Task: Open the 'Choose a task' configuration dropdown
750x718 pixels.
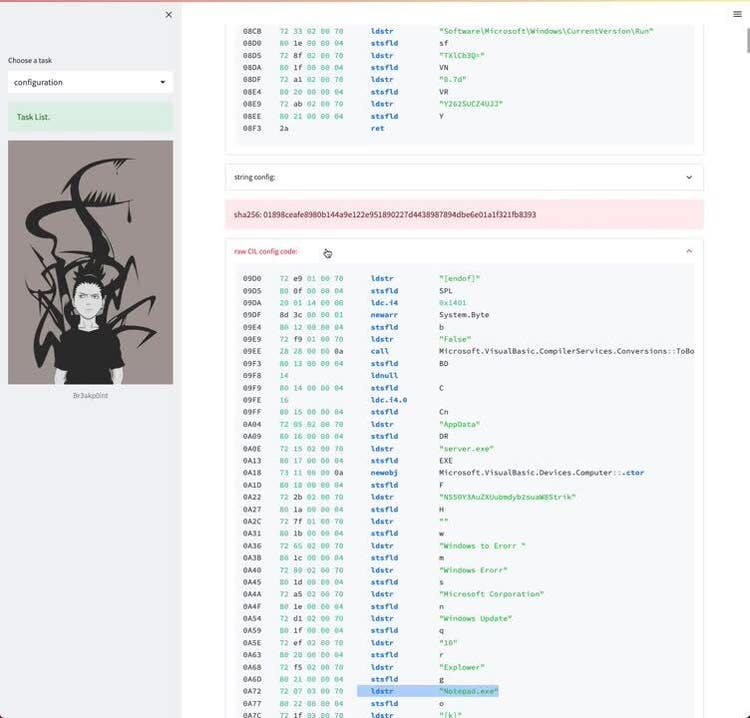Action: pos(90,82)
